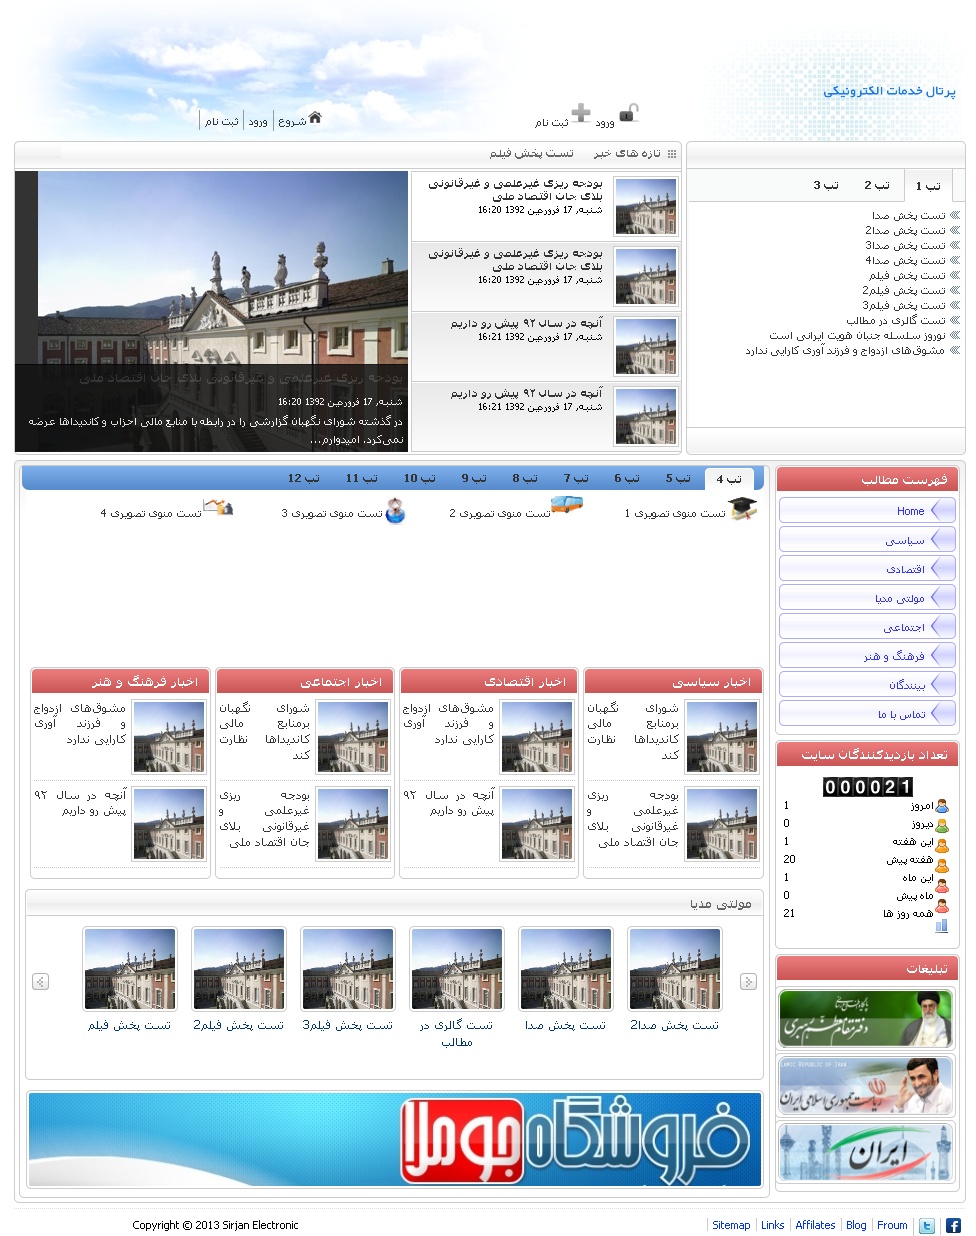Open تماس با ما from the sidebar
This screenshot has width=976, height=1236.
(866, 714)
